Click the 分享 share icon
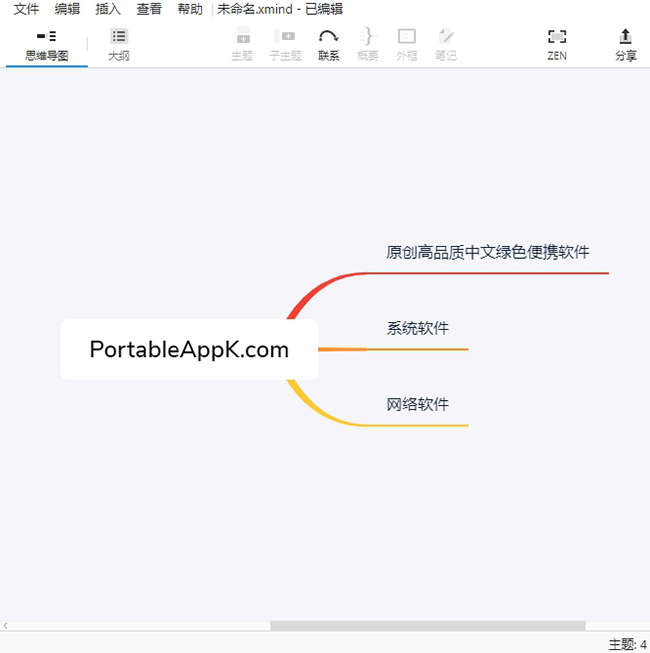The width and height of the screenshot is (650, 653). click(x=626, y=37)
